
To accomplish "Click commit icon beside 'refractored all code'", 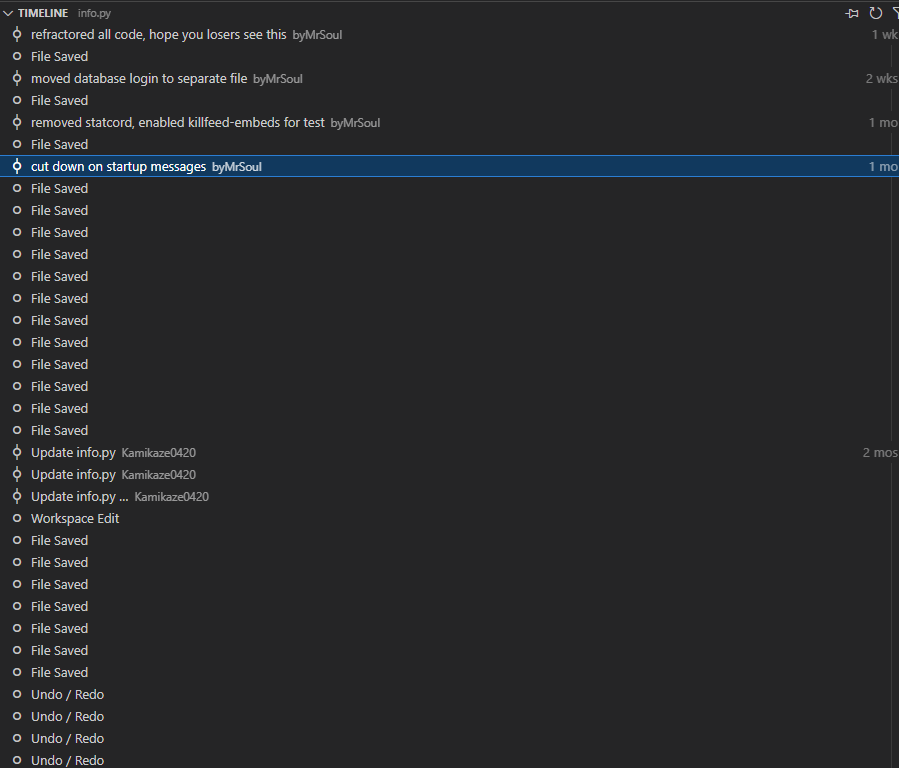I will 17,34.
